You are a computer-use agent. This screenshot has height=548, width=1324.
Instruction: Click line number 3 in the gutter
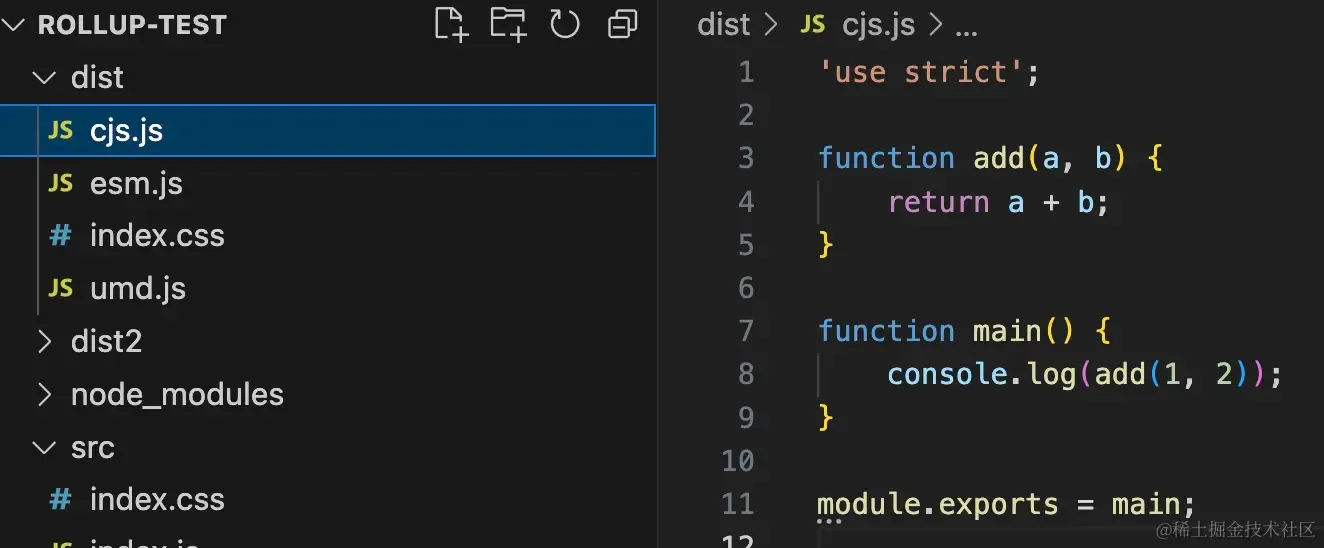[746, 158]
